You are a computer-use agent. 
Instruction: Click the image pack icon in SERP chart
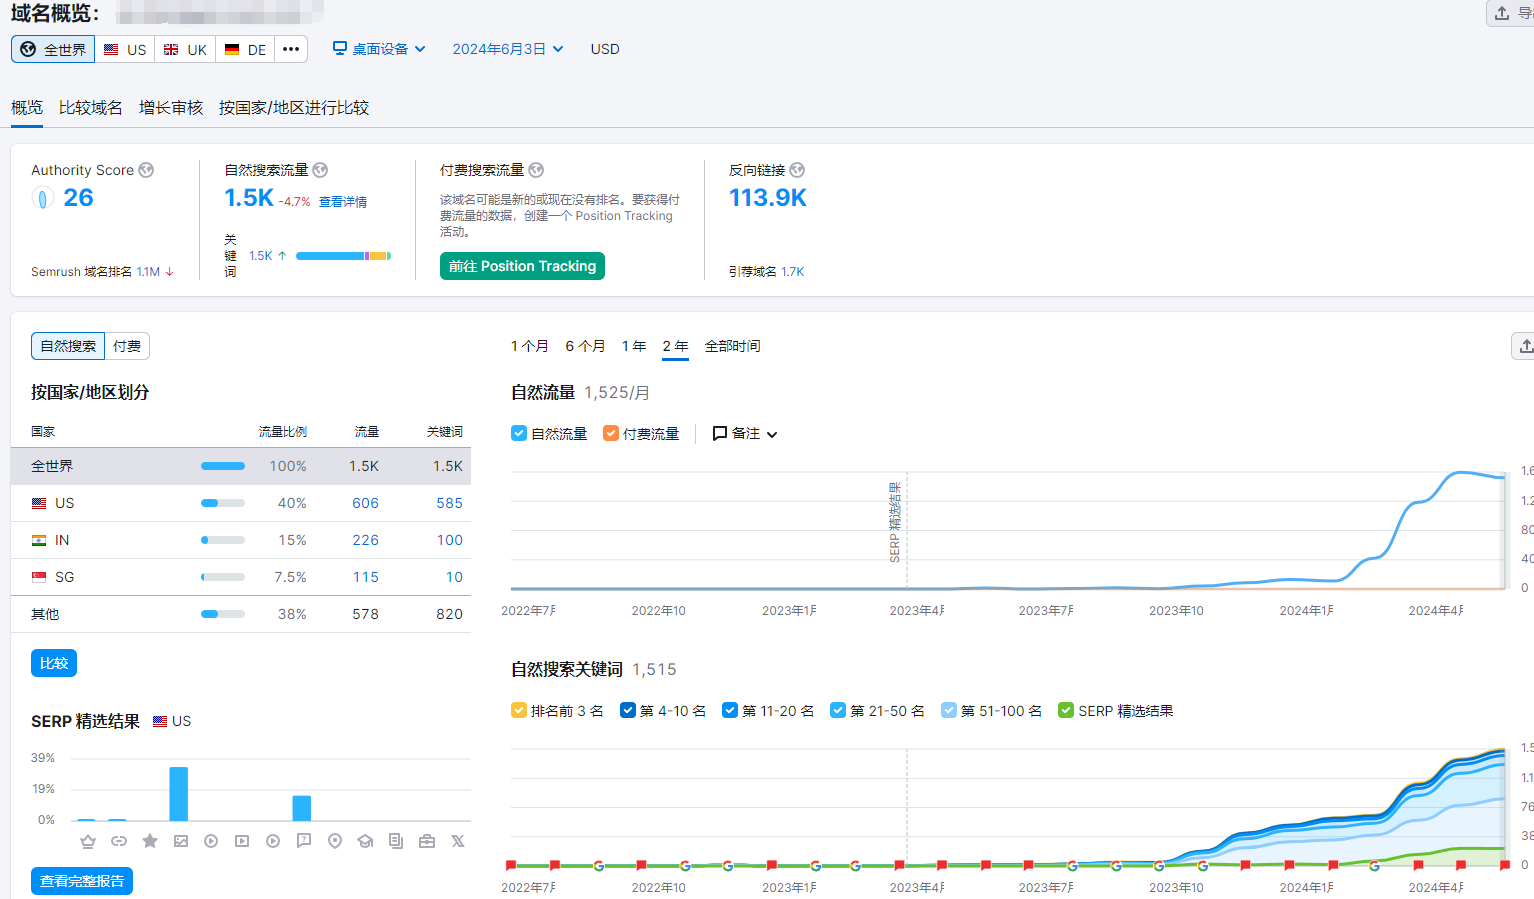pyautogui.click(x=180, y=841)
